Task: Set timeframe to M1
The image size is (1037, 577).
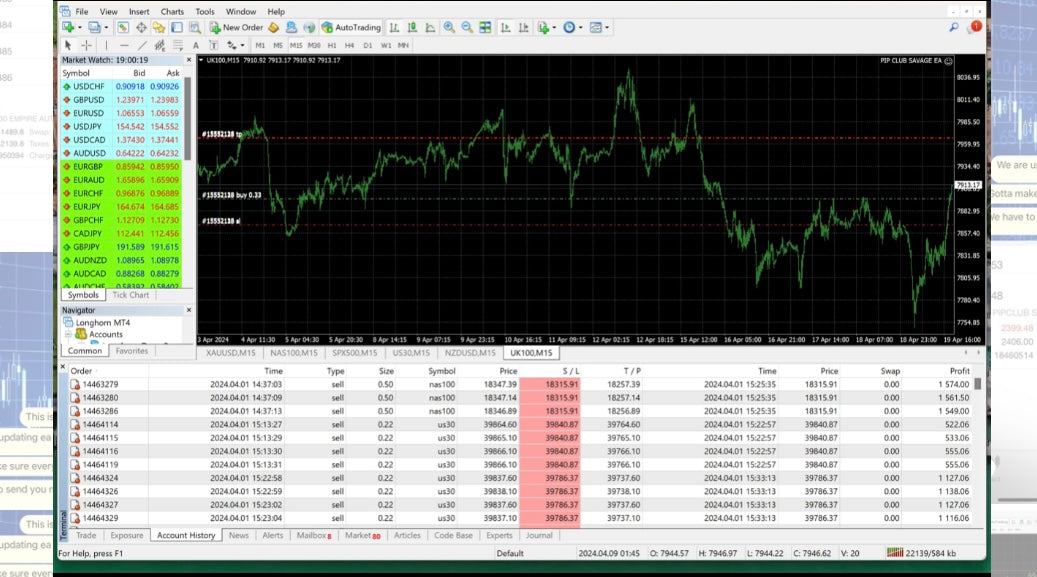Action: pyautogui.click(x=260, y=45)
